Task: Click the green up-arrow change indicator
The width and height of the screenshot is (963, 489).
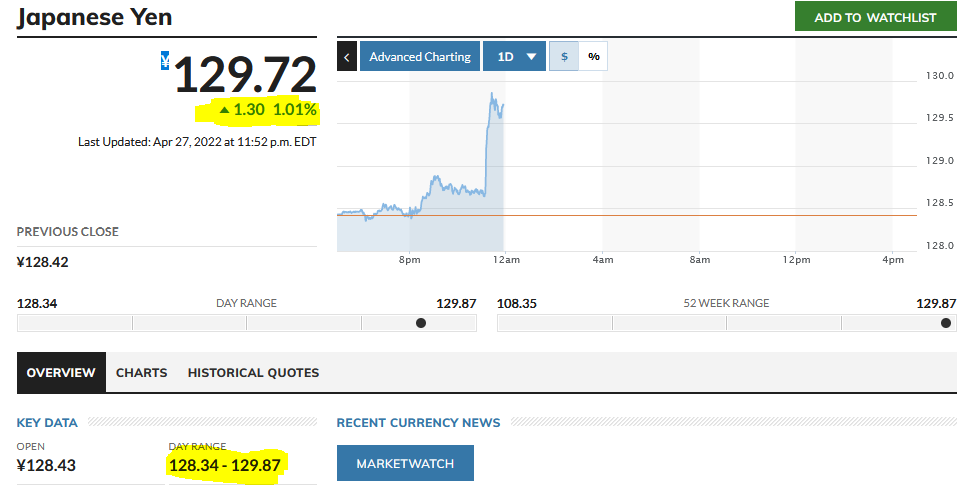Action: 224,110
